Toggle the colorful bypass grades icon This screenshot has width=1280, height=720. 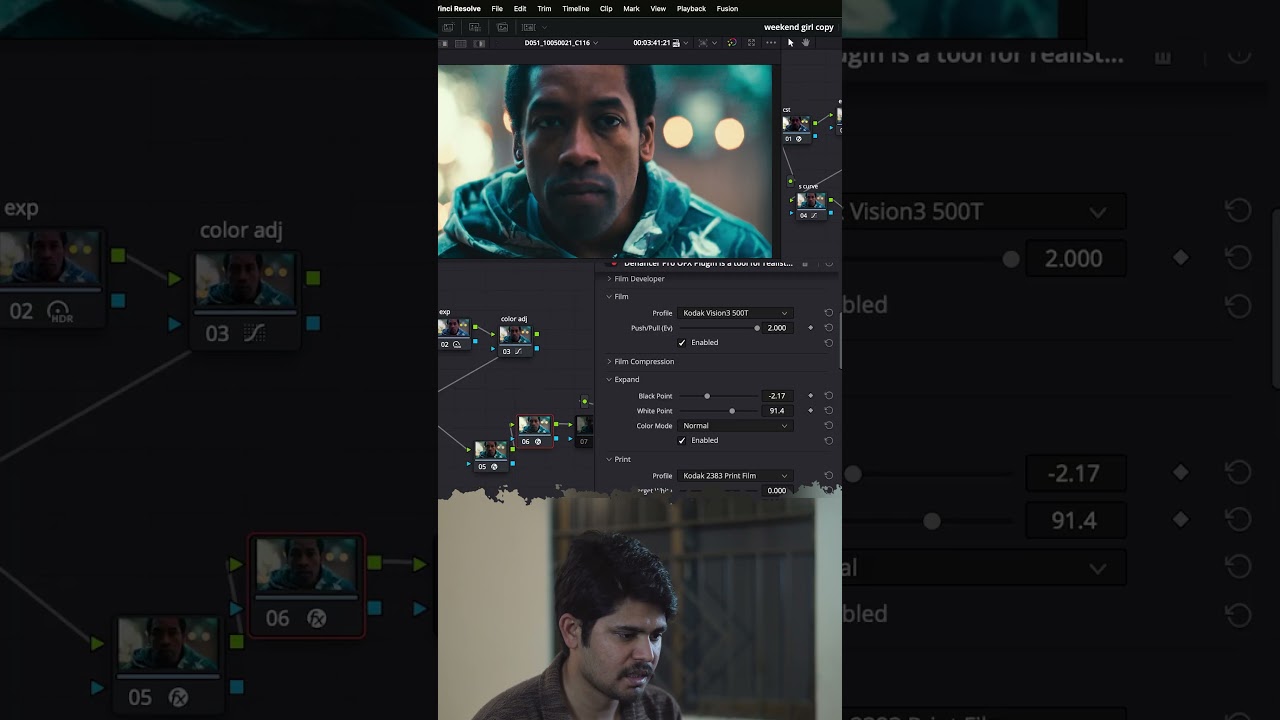click(x=732, y=43)
